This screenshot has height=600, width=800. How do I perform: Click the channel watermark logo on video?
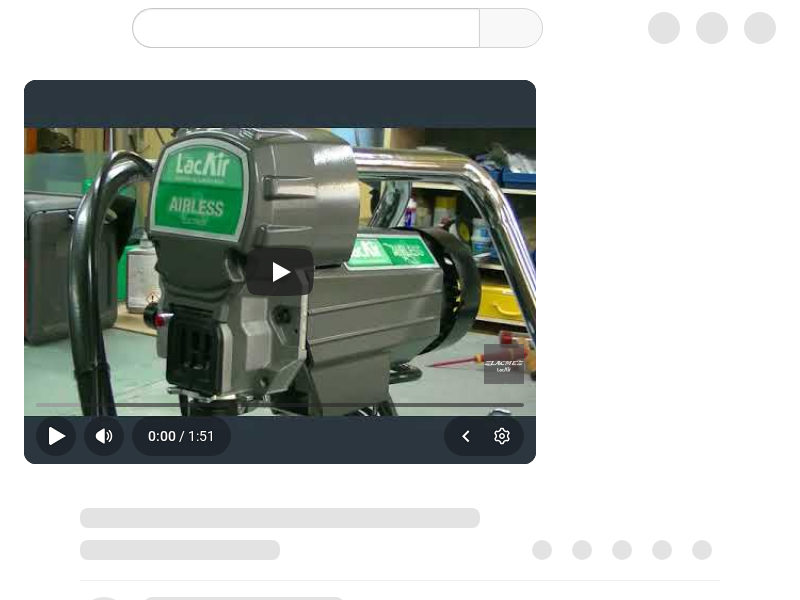(x=504, y=364)
